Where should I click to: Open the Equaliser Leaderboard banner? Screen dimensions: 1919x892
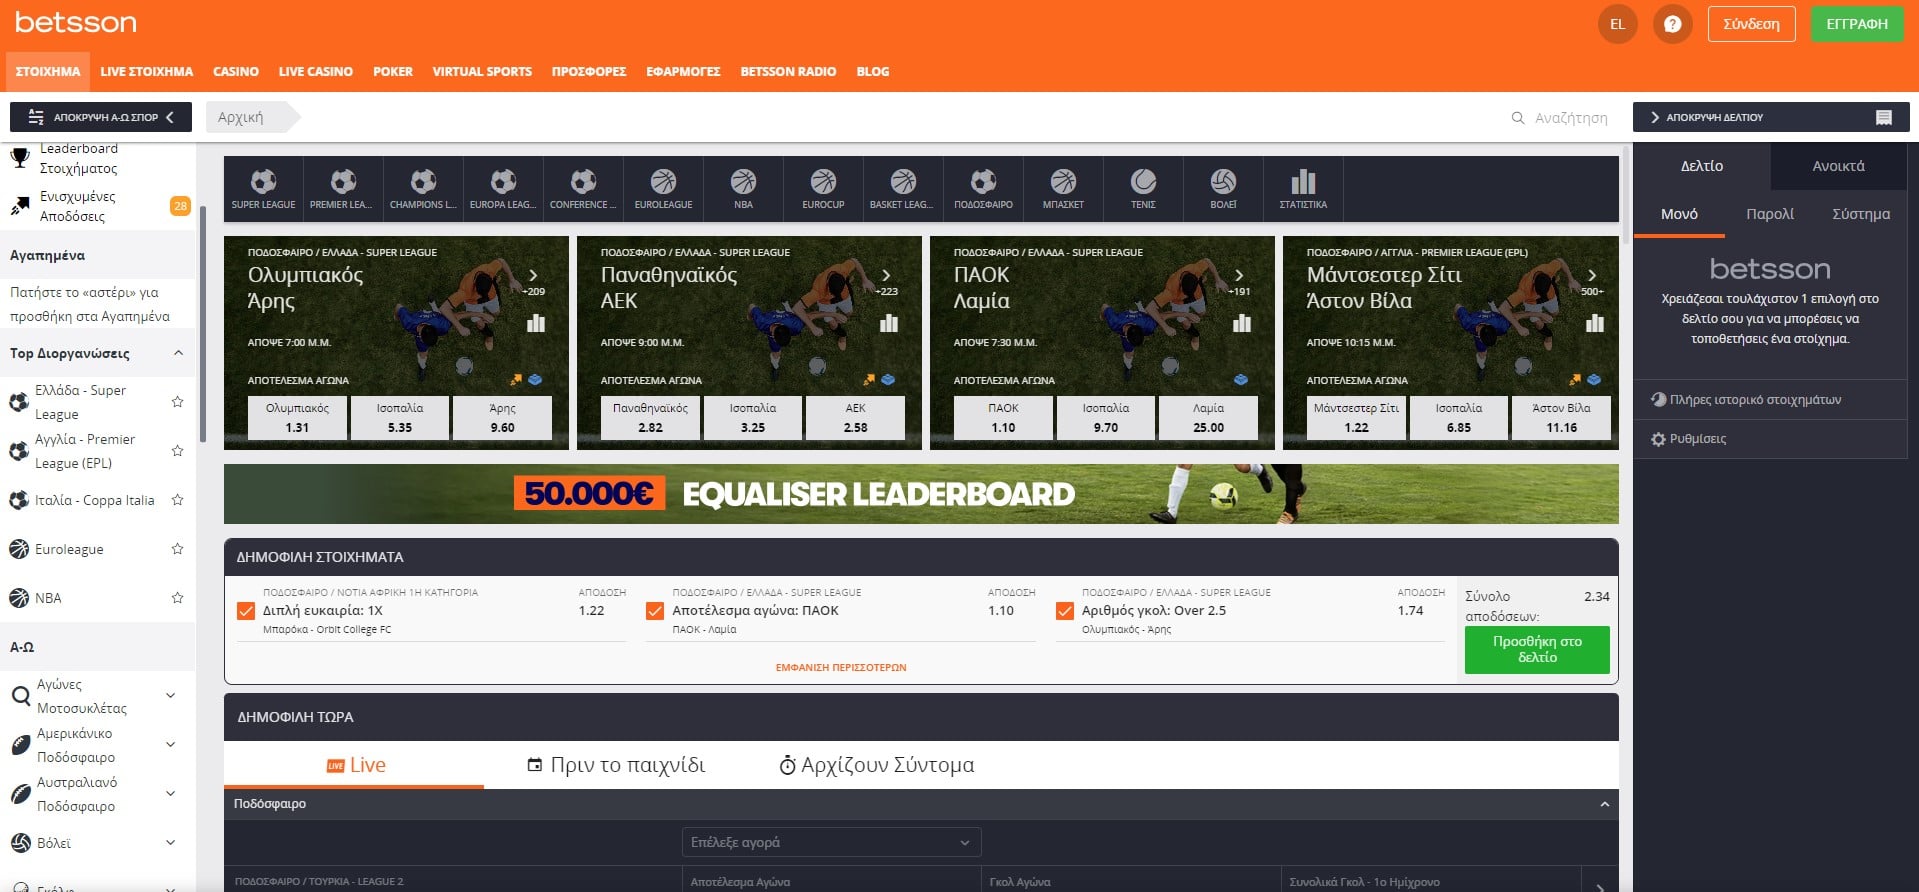coord(921,494)
